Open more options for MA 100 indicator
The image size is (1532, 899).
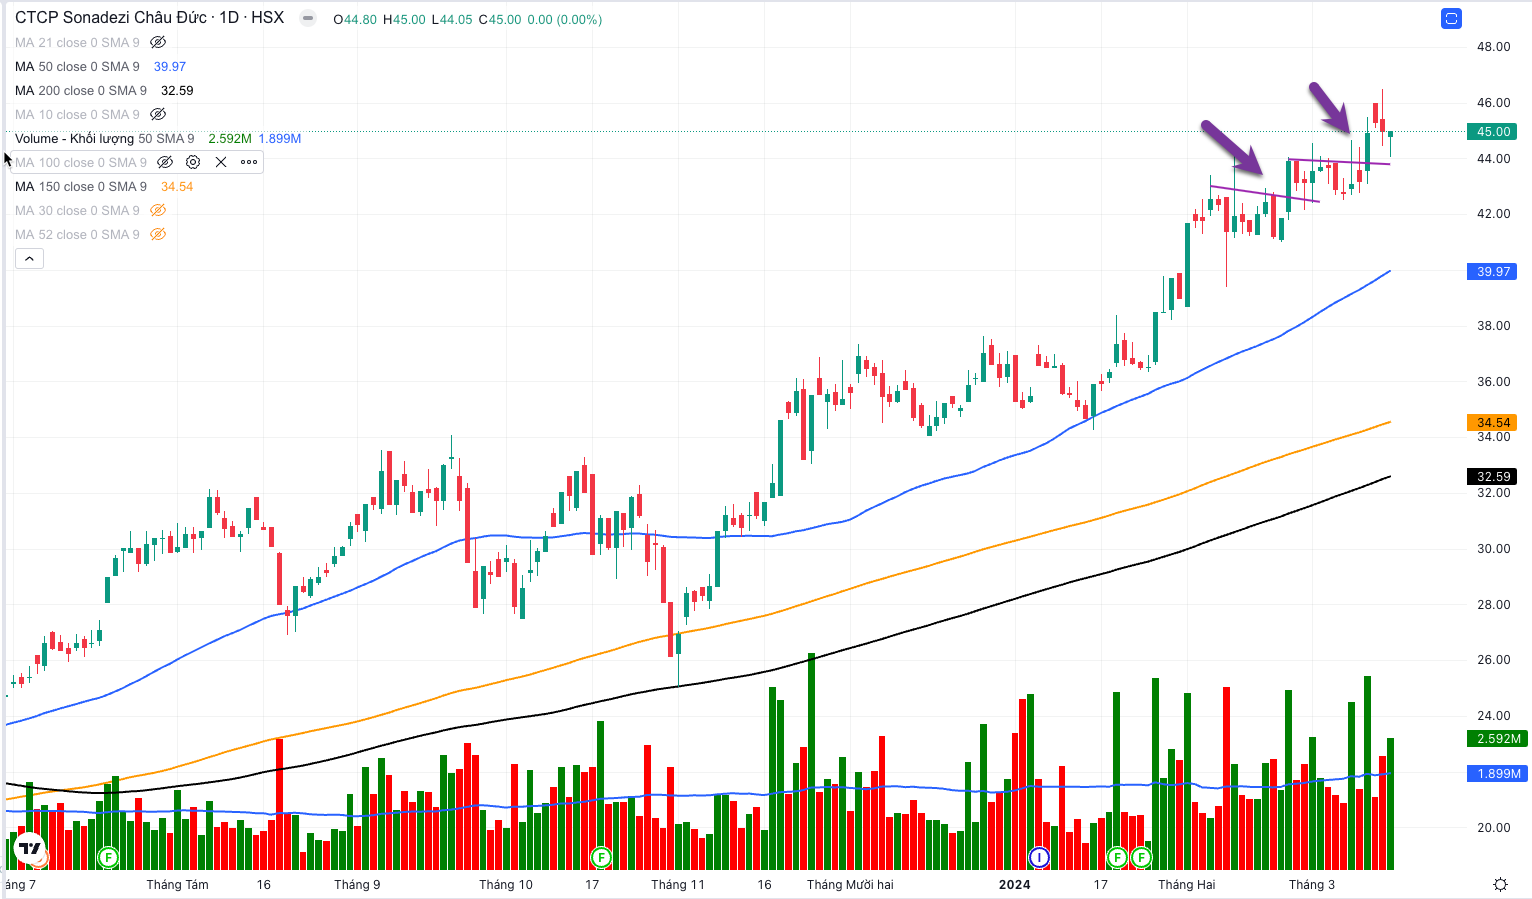(249, 162)
